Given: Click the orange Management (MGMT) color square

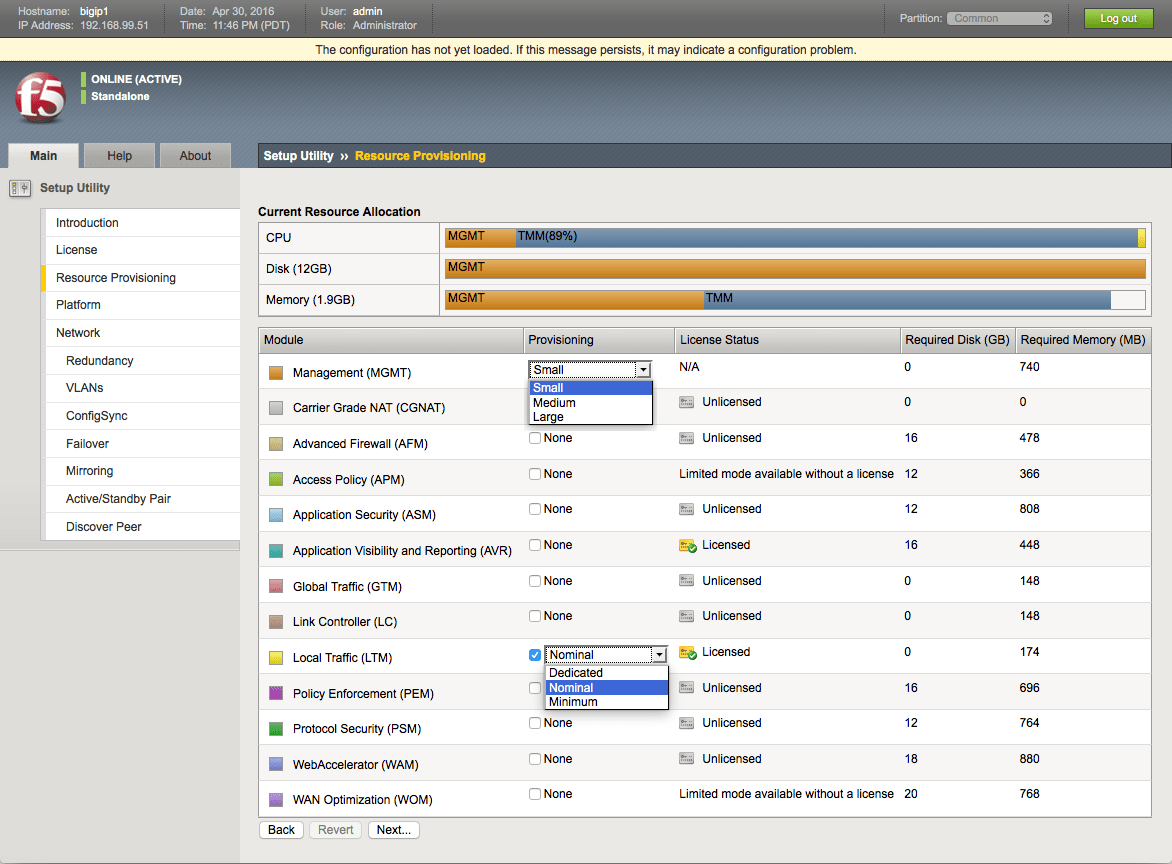Looking at the screenshot, I should click(x=276, y=373).
